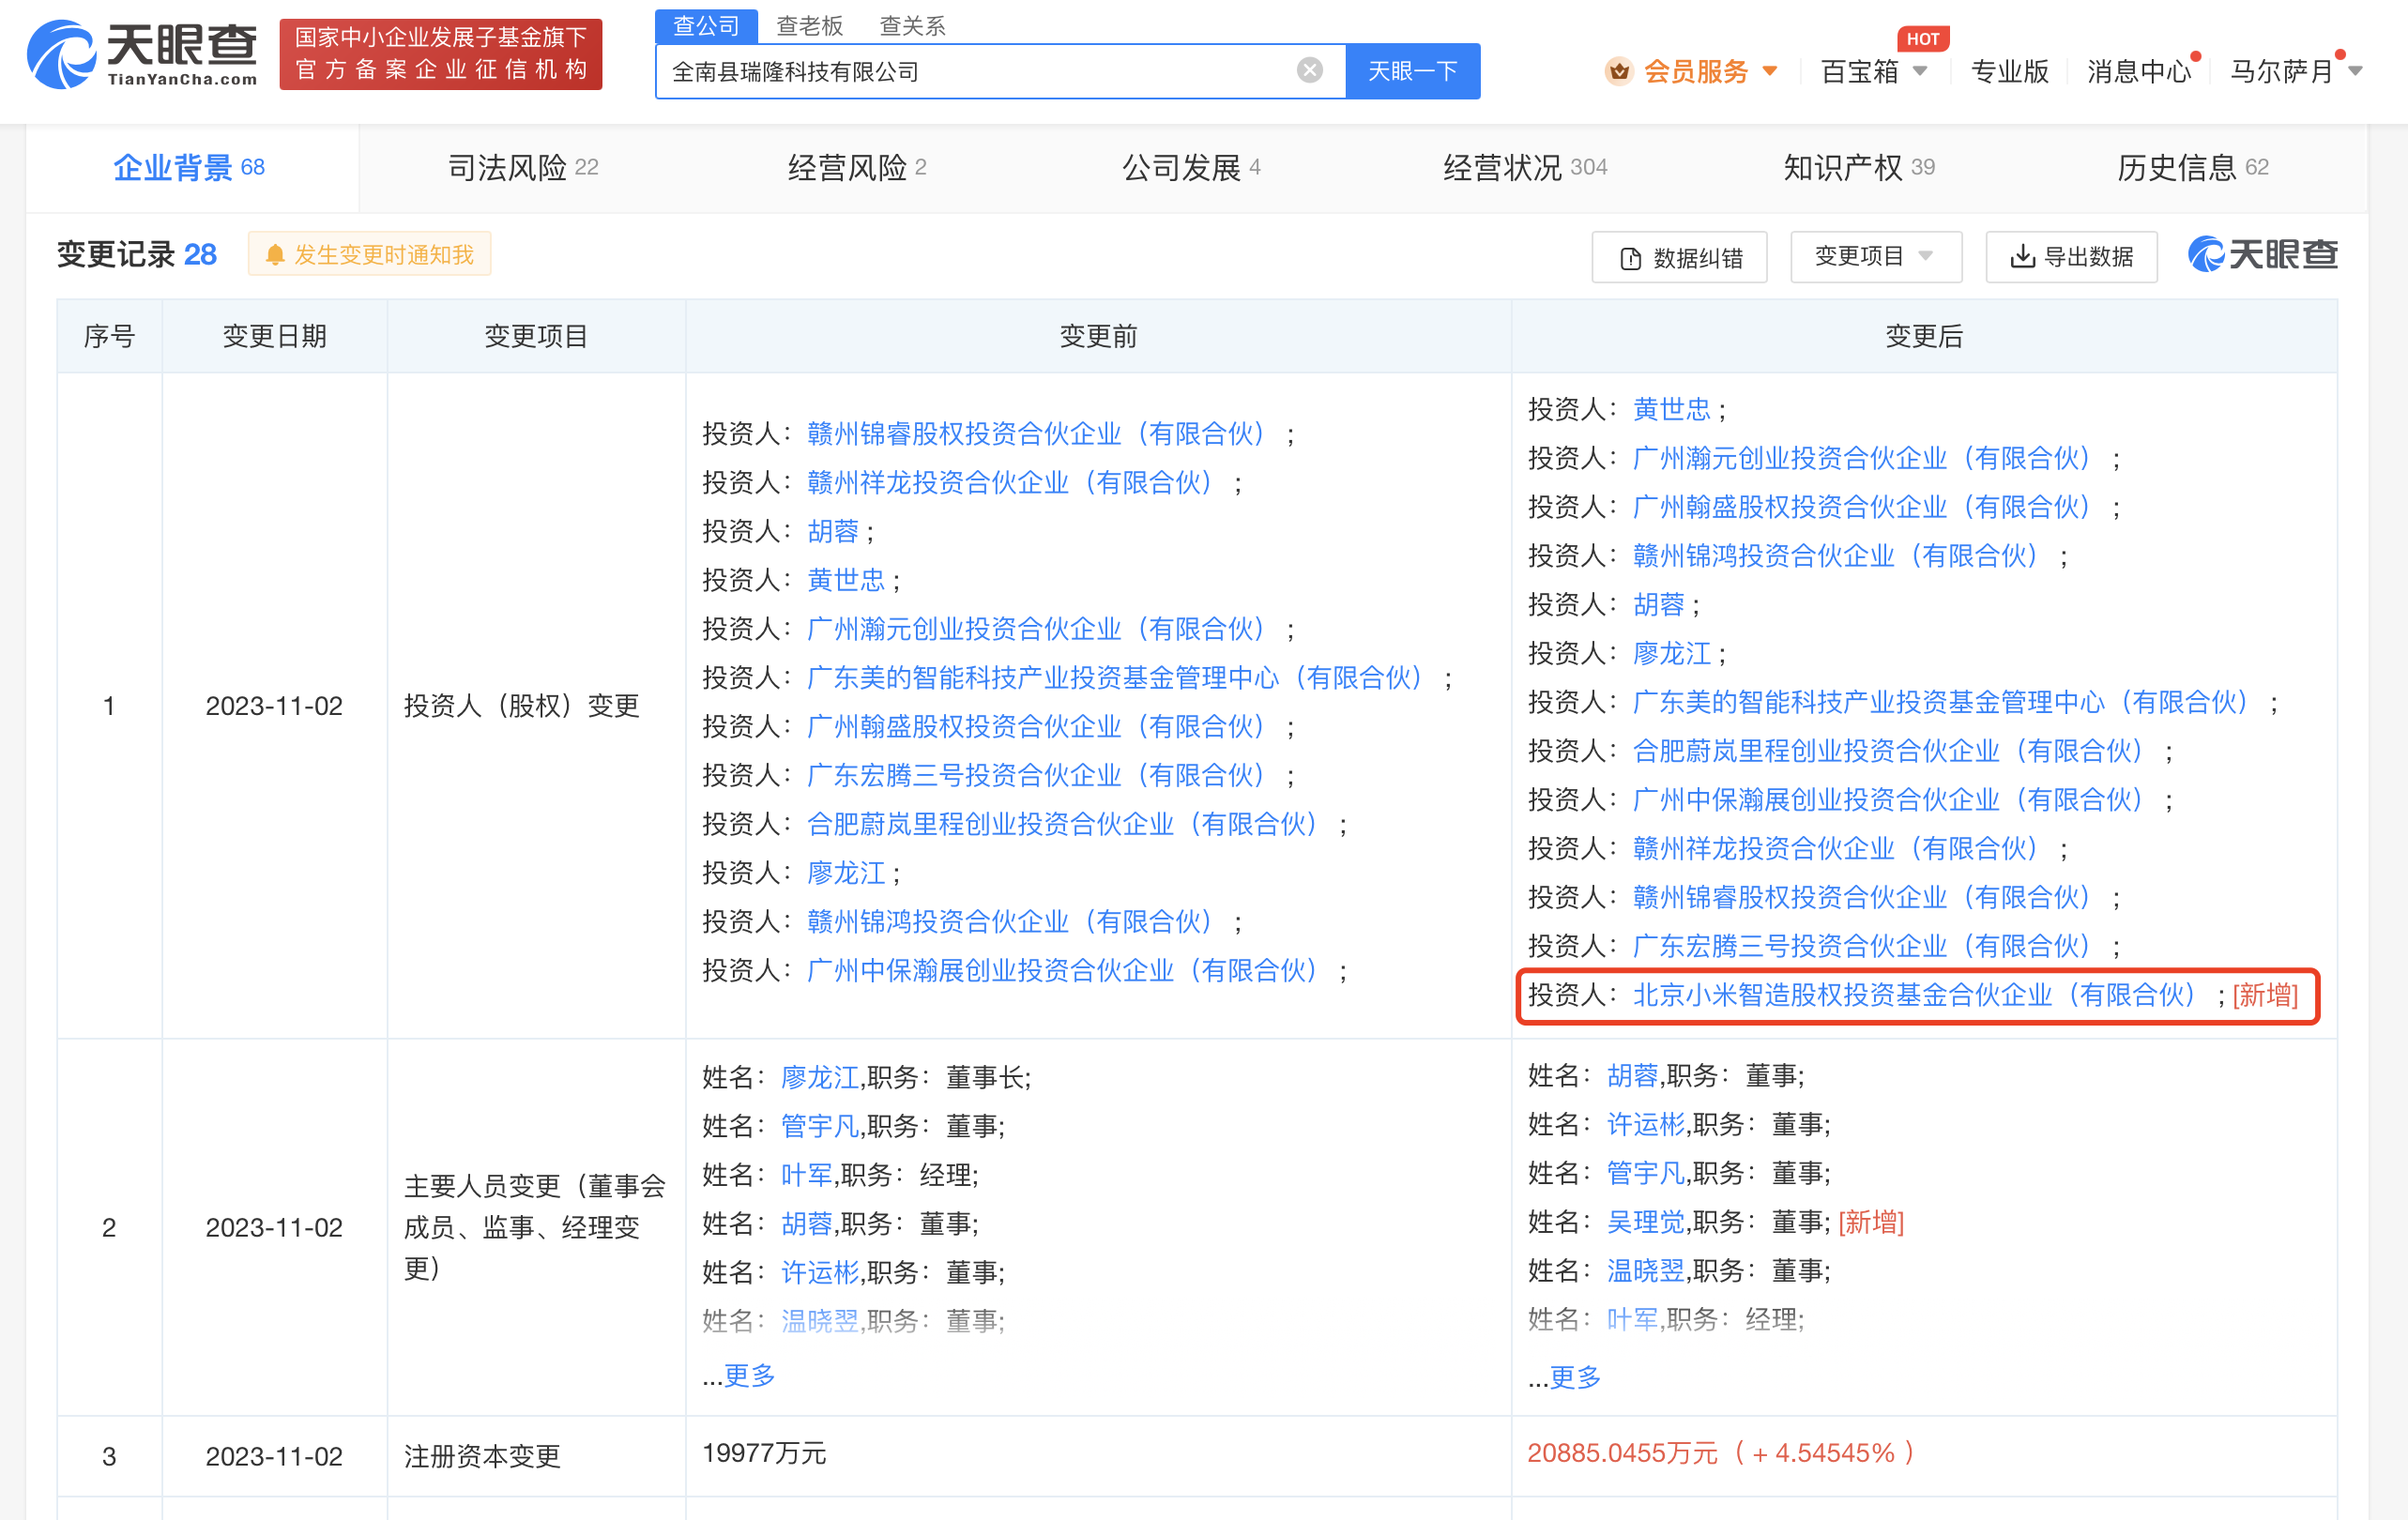Click the 19977万元 previous capital value

pyautogui.click(x=764, y=1453)
